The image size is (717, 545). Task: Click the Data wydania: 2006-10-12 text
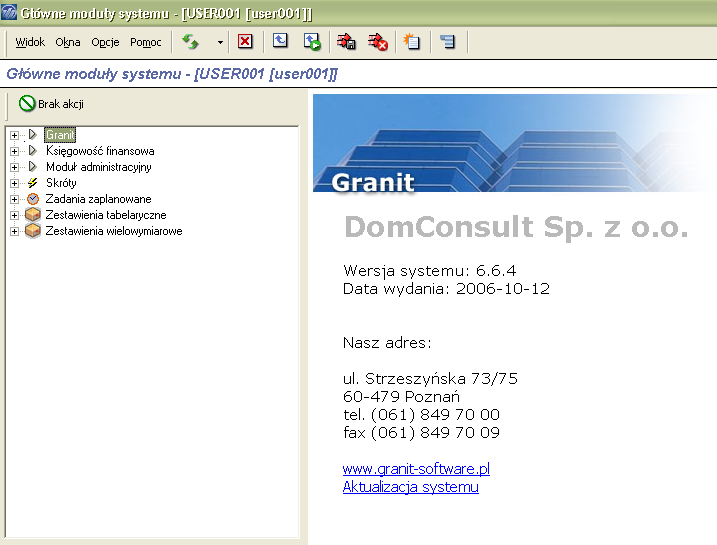pos(446,289)
